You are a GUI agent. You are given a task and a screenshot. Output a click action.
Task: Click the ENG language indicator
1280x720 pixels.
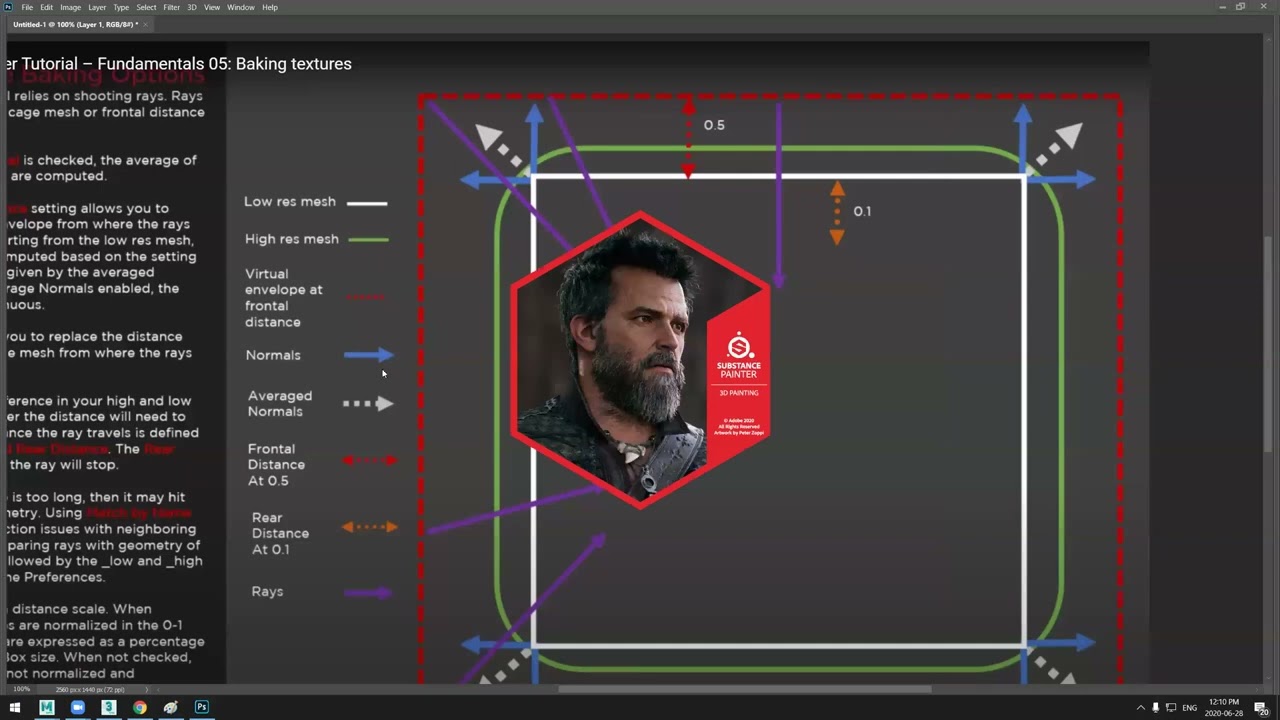click(x=1190, y=708)
